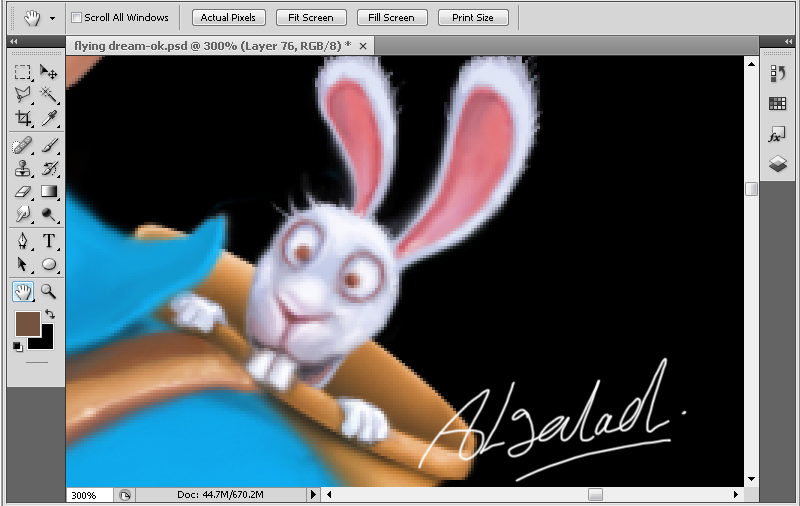Expand the right panel dock
The width and height of the screenshot is (800, 506).
[x=789, y=41]
